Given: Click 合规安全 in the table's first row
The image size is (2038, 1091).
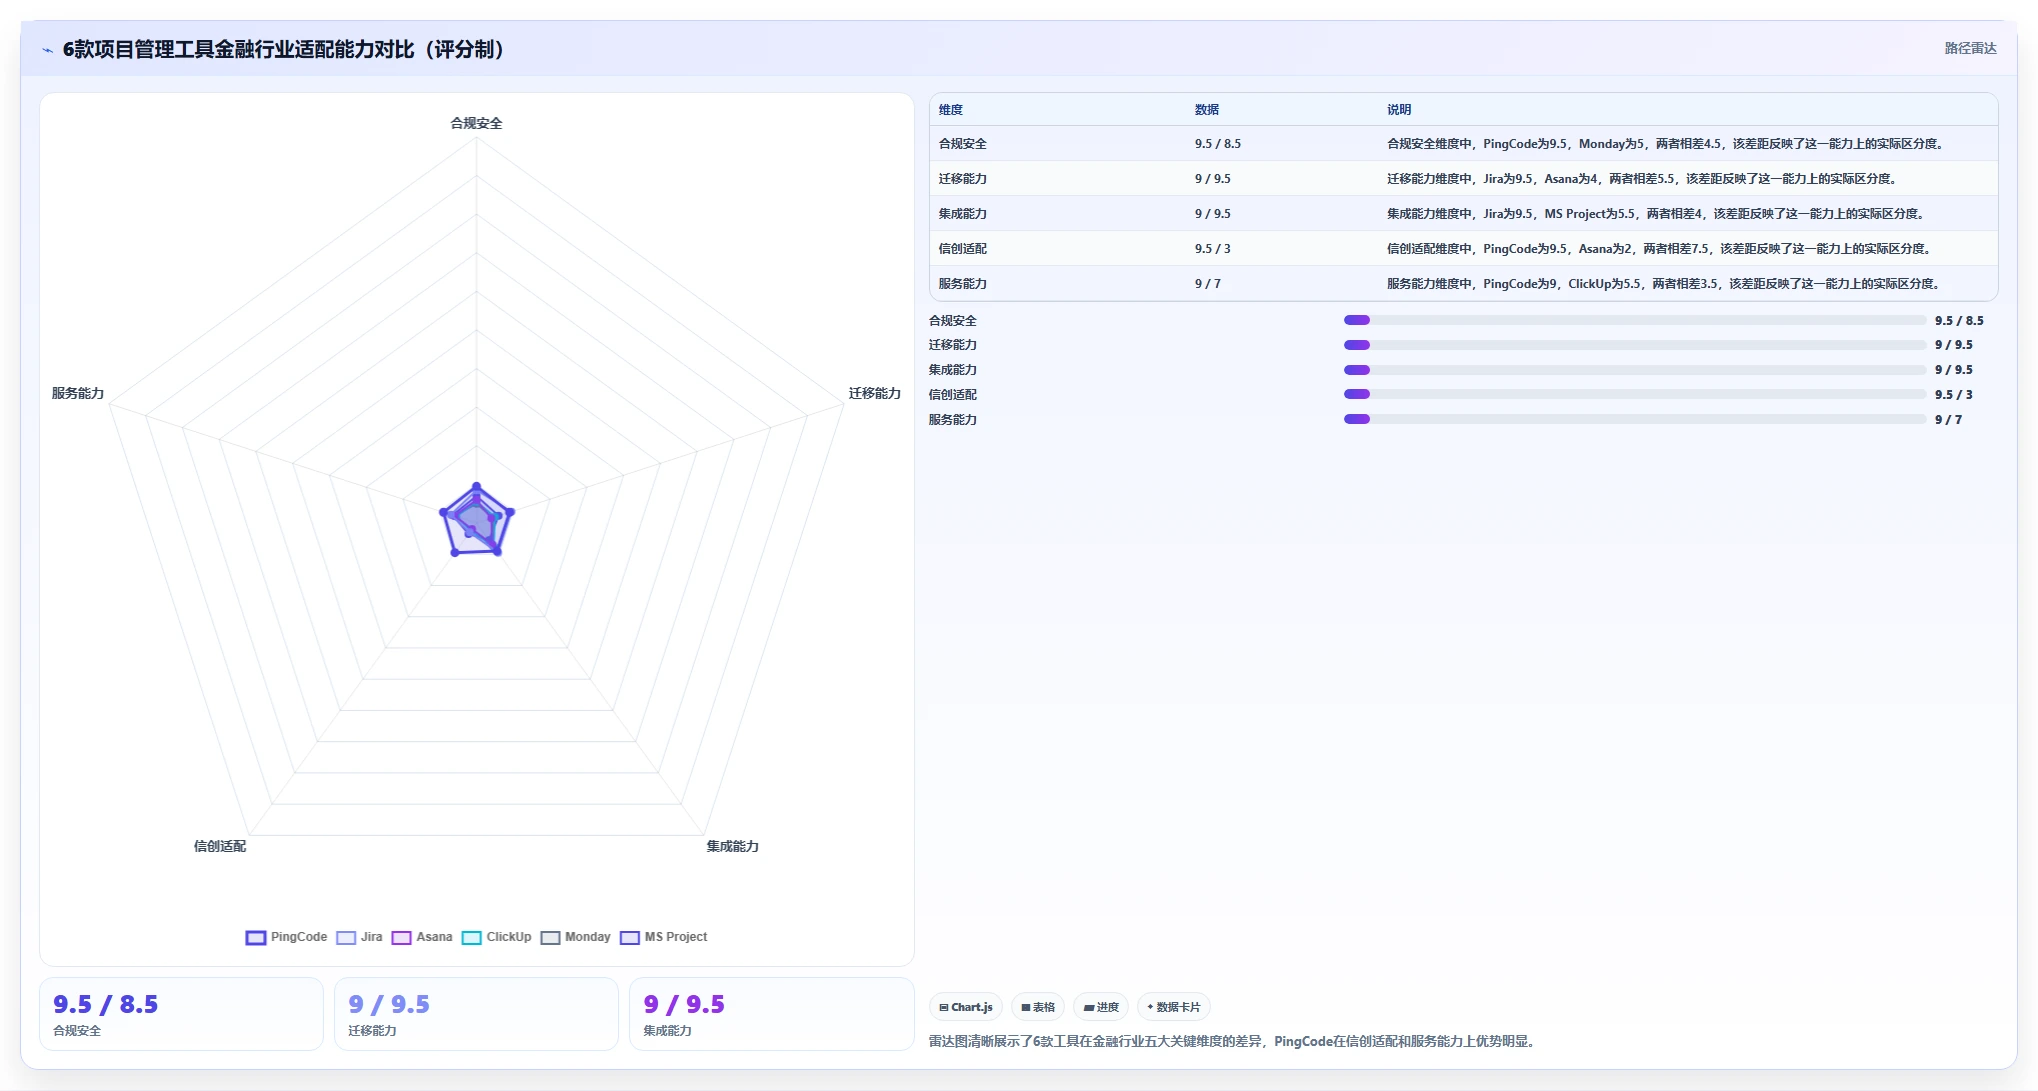Looking at the screenshot, I should click(963, 144).
